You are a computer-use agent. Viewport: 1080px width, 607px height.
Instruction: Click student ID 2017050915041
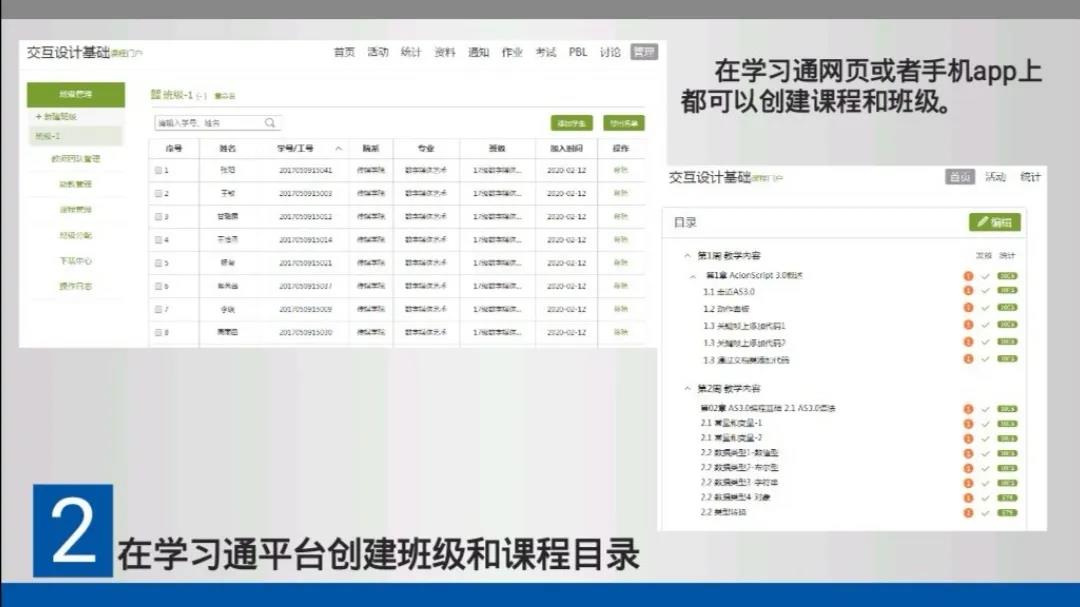click(x=305, y=170)
